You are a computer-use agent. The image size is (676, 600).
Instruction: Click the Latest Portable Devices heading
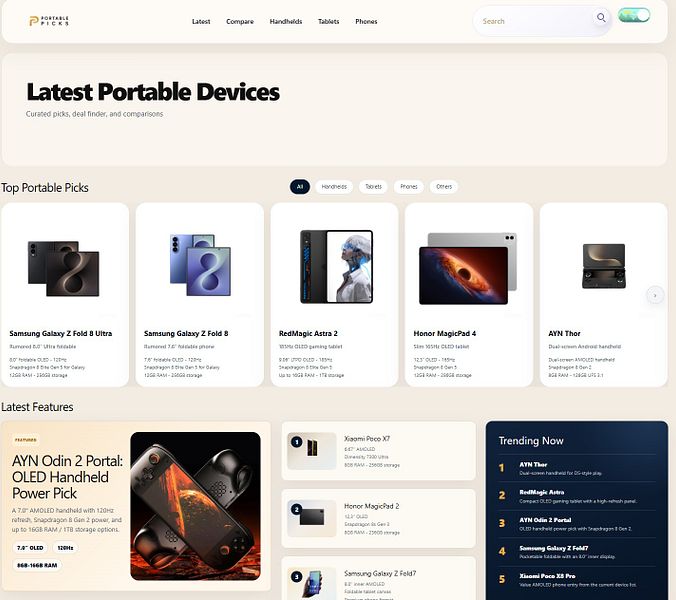coord(153,92)
